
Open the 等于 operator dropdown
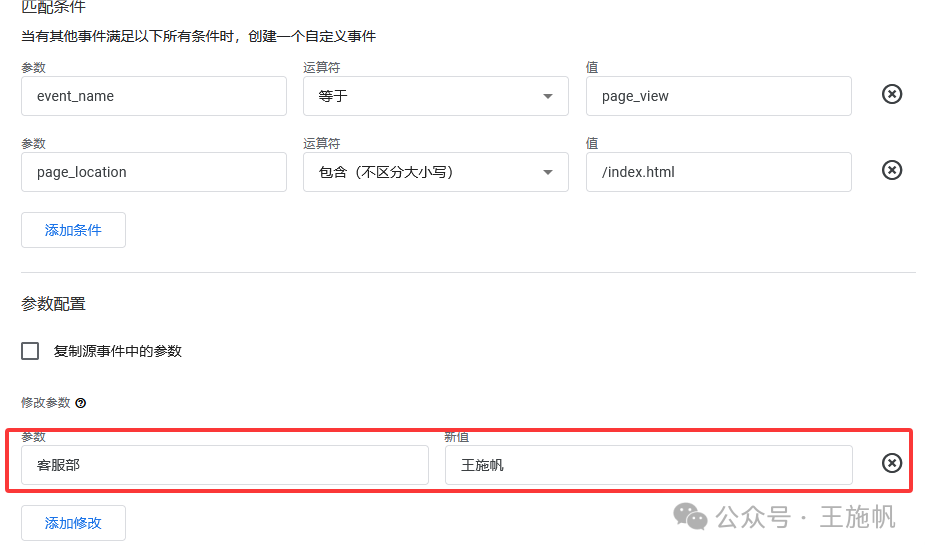(x=435, y=96)
